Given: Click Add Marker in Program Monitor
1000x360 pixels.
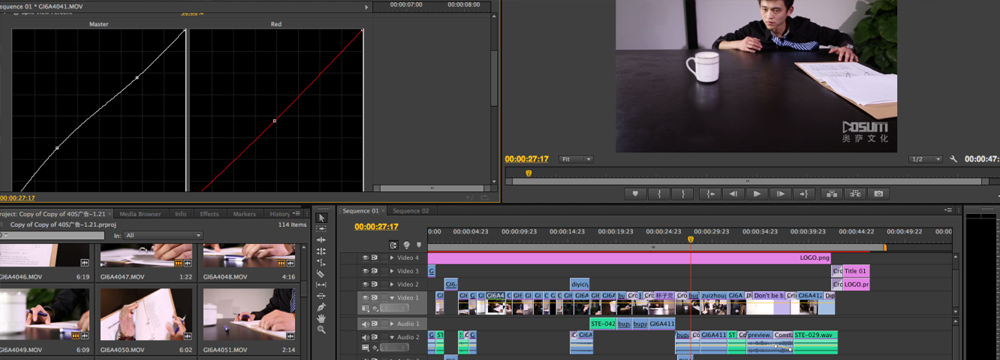Looking at the screenshot, I should point(635,193).
